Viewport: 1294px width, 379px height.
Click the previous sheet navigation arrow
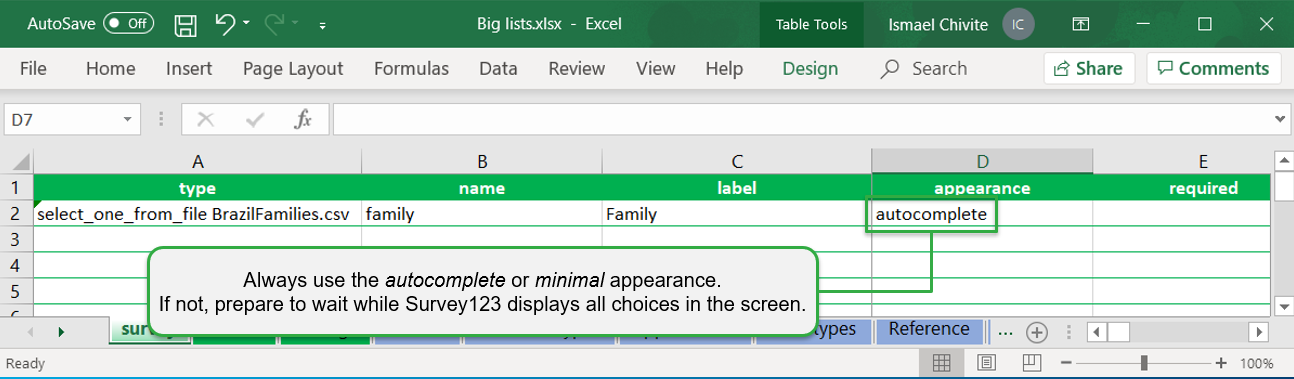pyautogui.click(x=30, y=331)
